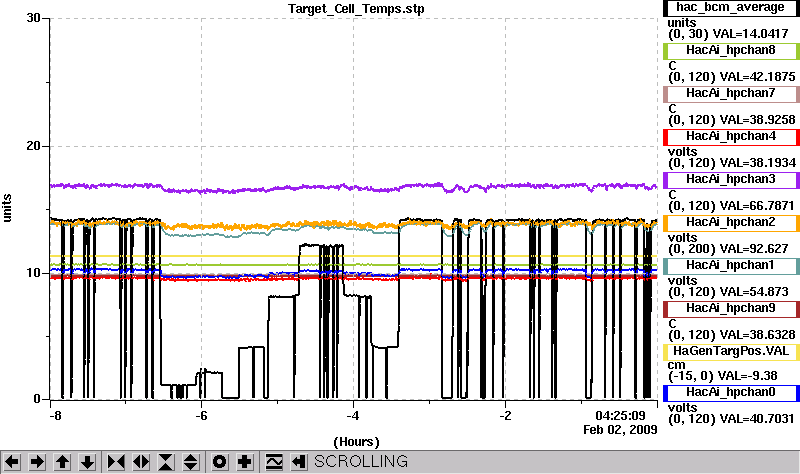Pan the graph up with the up arrow
The height and width of the screenshot is (474, 800).
click(62, 462)
